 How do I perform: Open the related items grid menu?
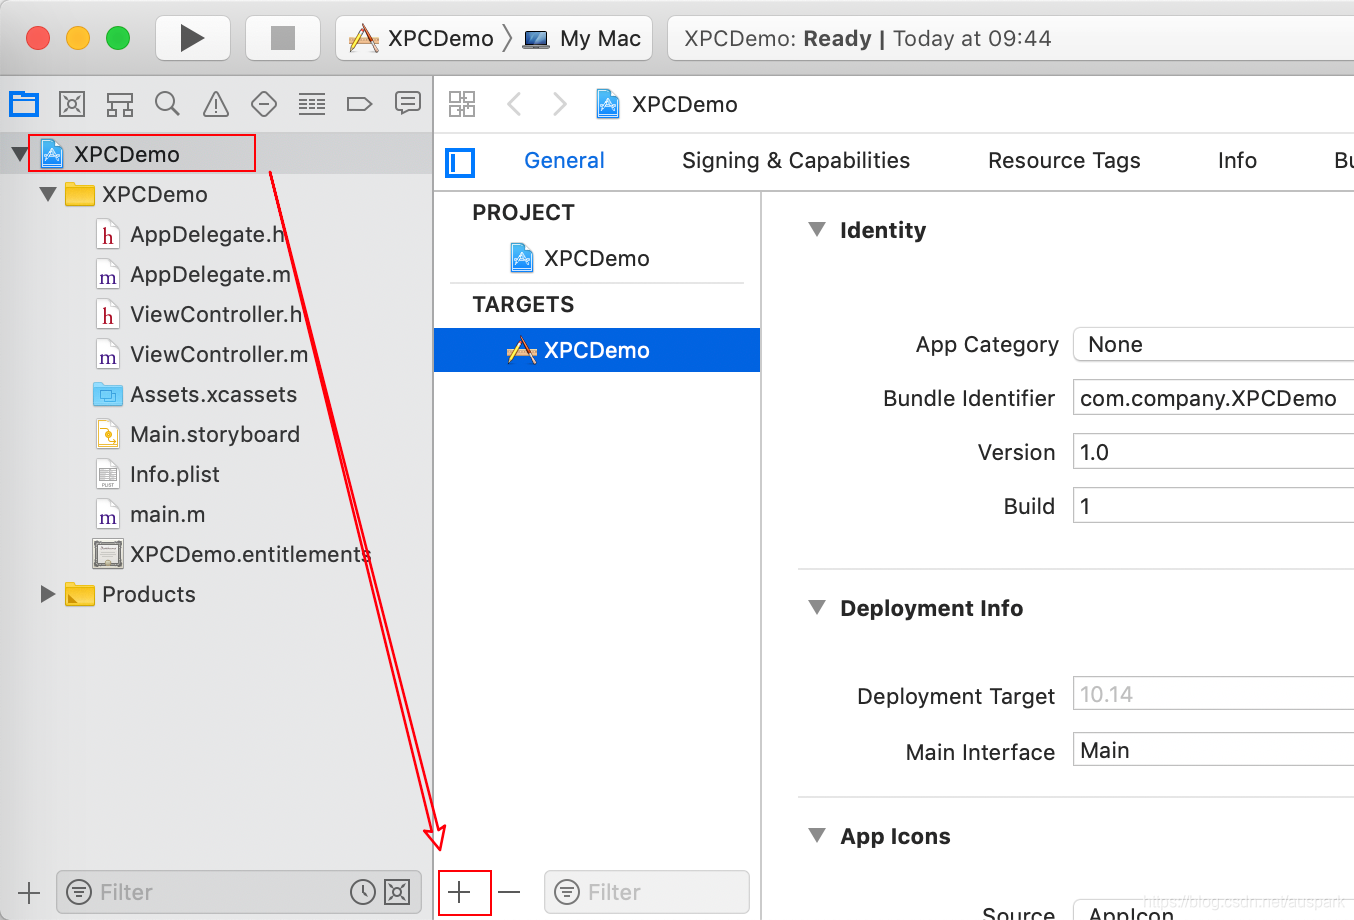pyautogui.click(x=462, y=104)
